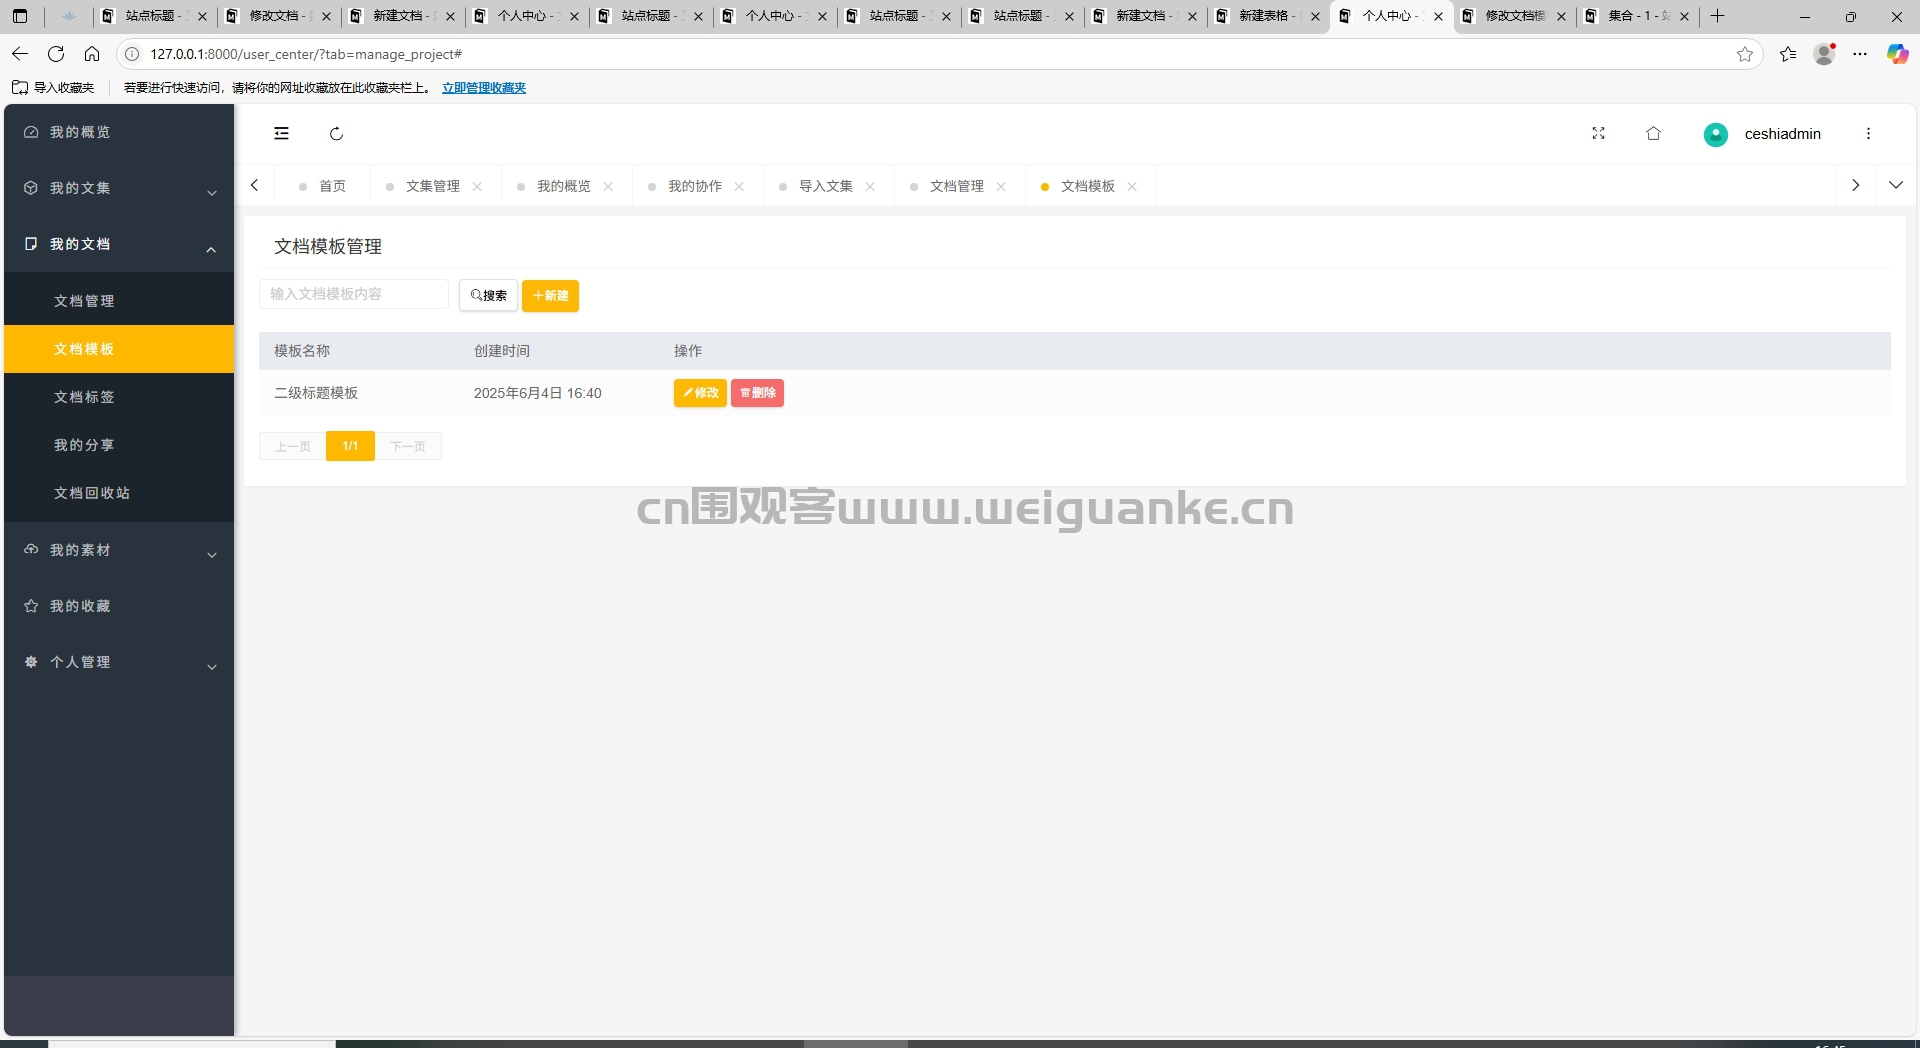Click the 1/1 page indicator

[x=350, y=446]
